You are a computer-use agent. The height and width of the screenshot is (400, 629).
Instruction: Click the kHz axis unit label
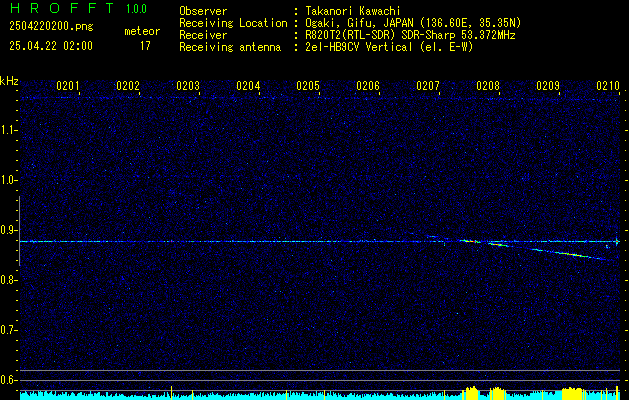click(x=9, y=81)
